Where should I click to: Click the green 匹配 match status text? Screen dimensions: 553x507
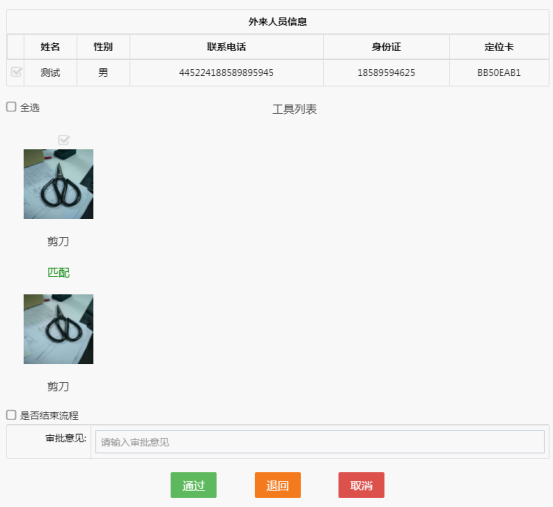coord(59,273)
